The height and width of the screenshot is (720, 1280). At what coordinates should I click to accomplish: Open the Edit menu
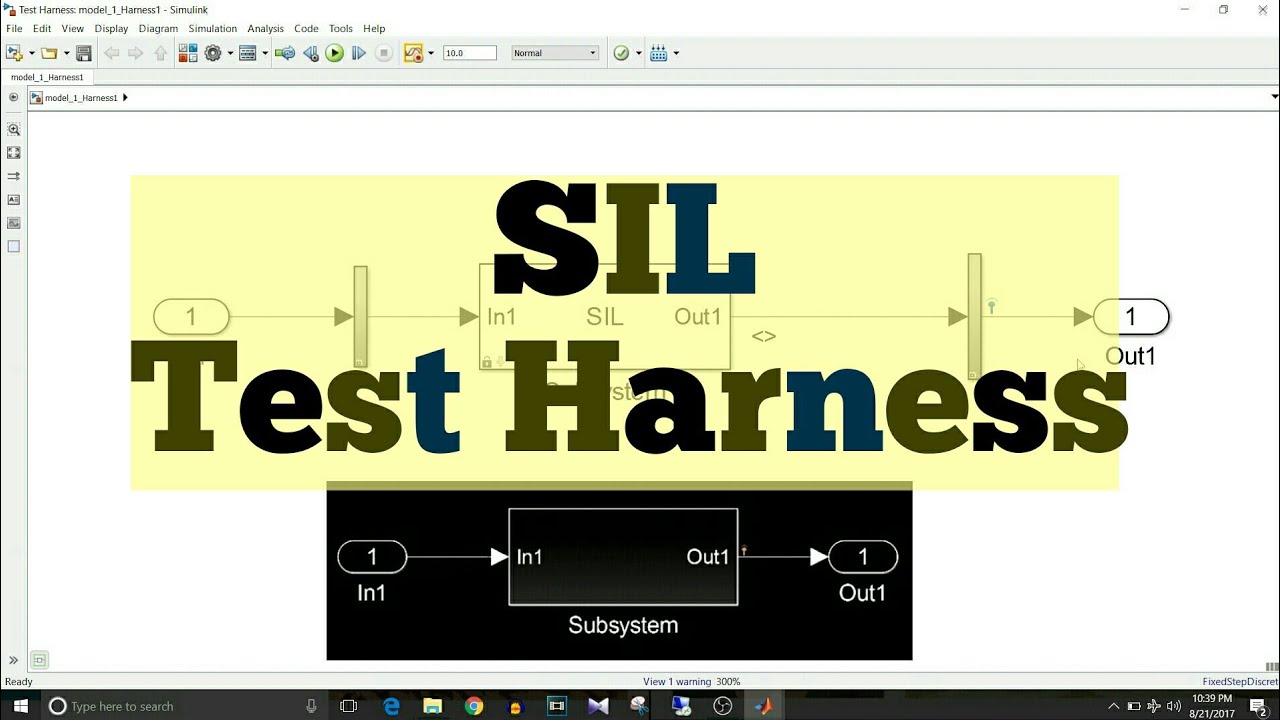tap(42, 29)
